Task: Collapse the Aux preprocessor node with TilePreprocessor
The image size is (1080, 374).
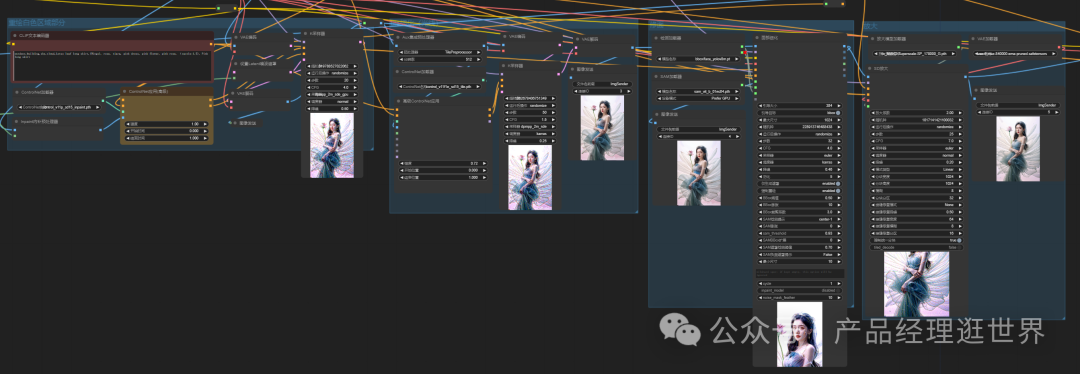Action: pyautogui.click(x=398, y=37)
